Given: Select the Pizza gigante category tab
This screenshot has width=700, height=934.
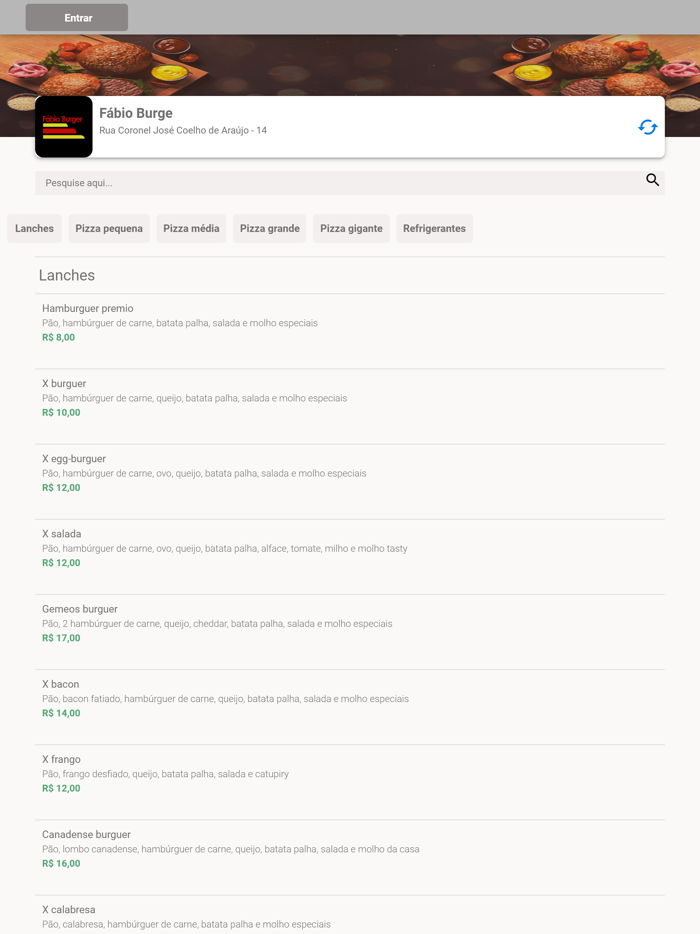Looking at the screenshot, I should 351,228.
